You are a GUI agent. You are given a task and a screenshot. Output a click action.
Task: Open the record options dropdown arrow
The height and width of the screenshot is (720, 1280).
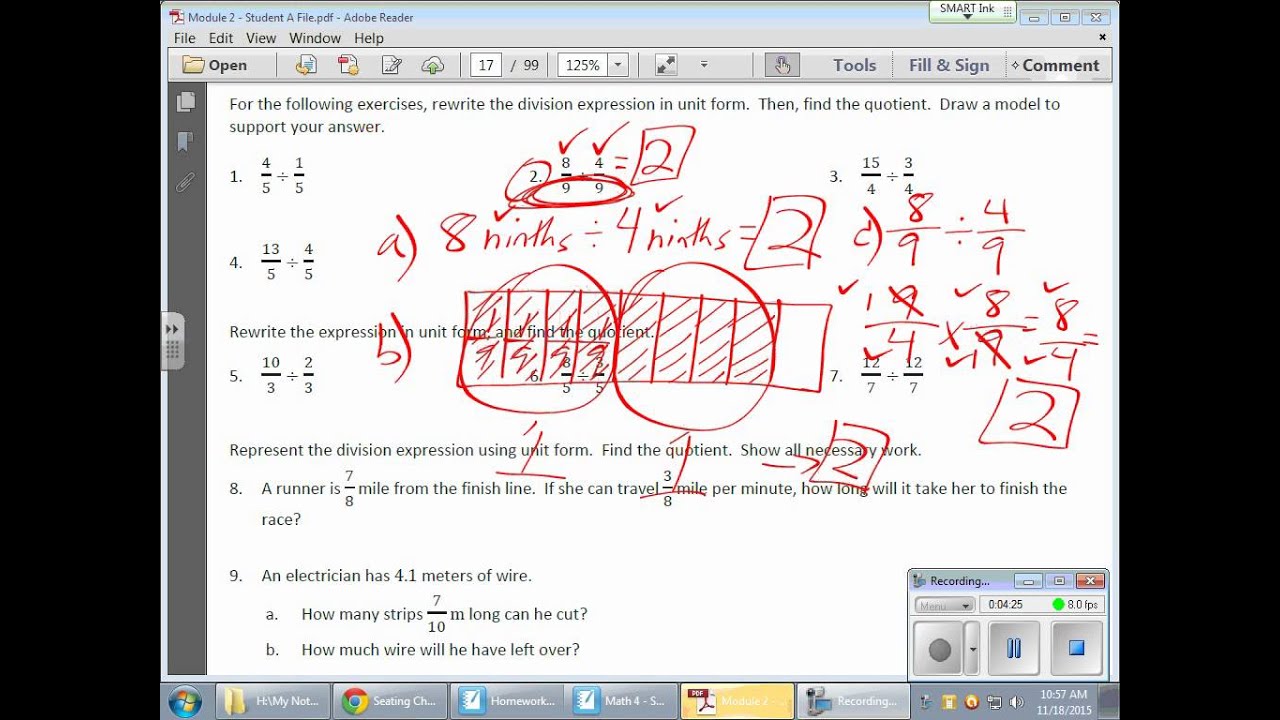[x=972, y=649]
